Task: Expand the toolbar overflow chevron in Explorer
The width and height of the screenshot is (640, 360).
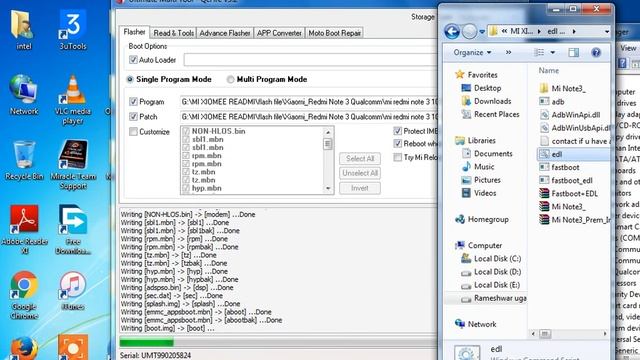Action: coord(508,52)
